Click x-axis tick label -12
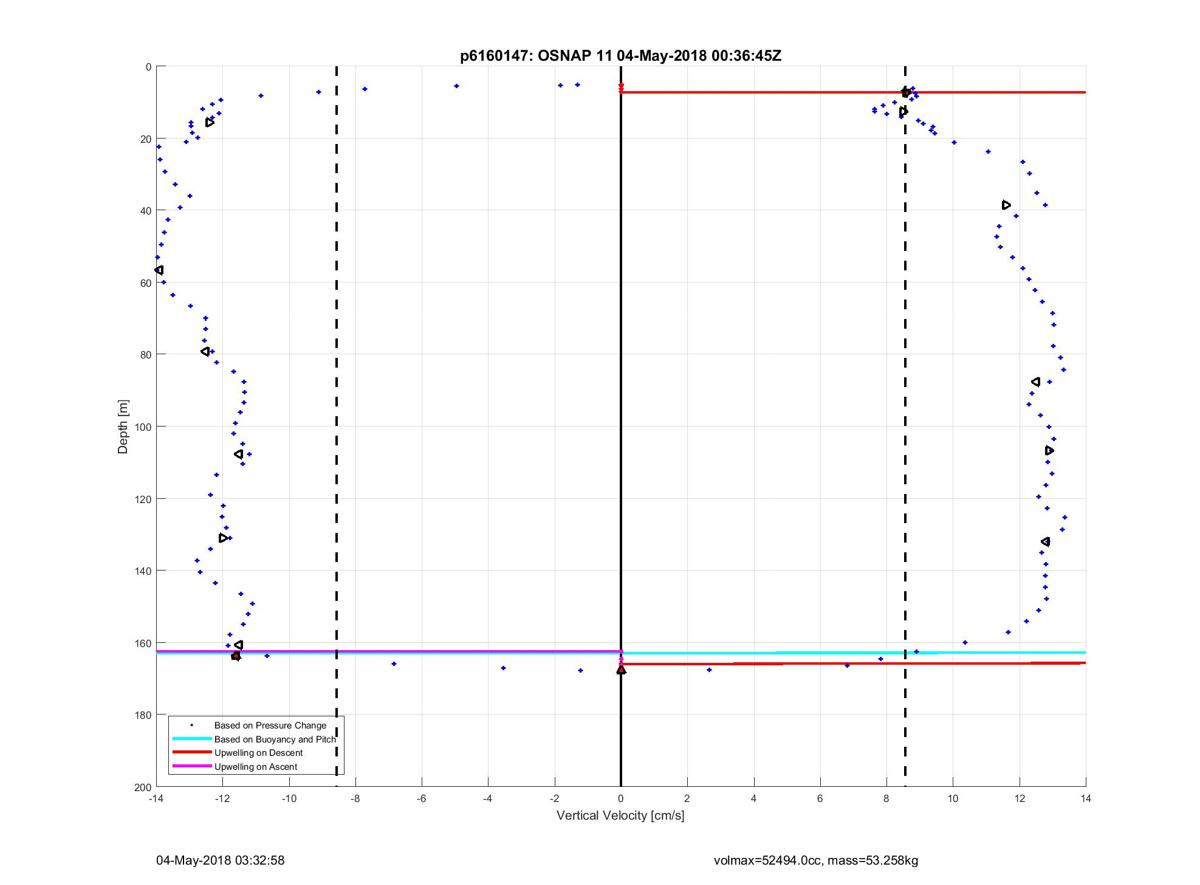The height and width of the screenshot is (885, 1200). (222, 799)
